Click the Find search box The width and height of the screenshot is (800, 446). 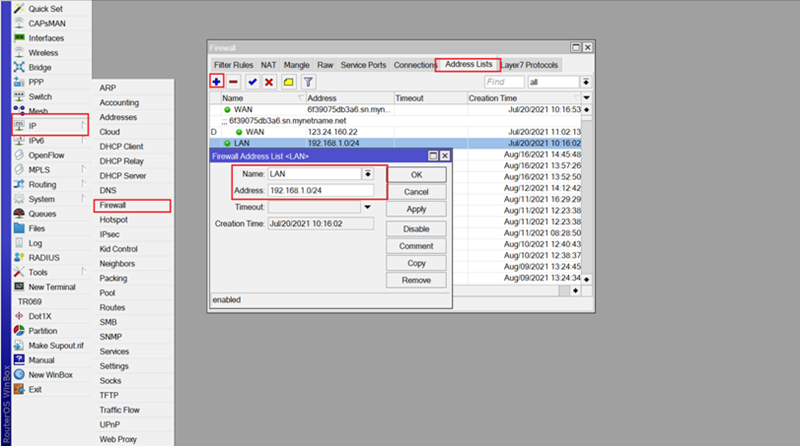click(x=504, y=81)
